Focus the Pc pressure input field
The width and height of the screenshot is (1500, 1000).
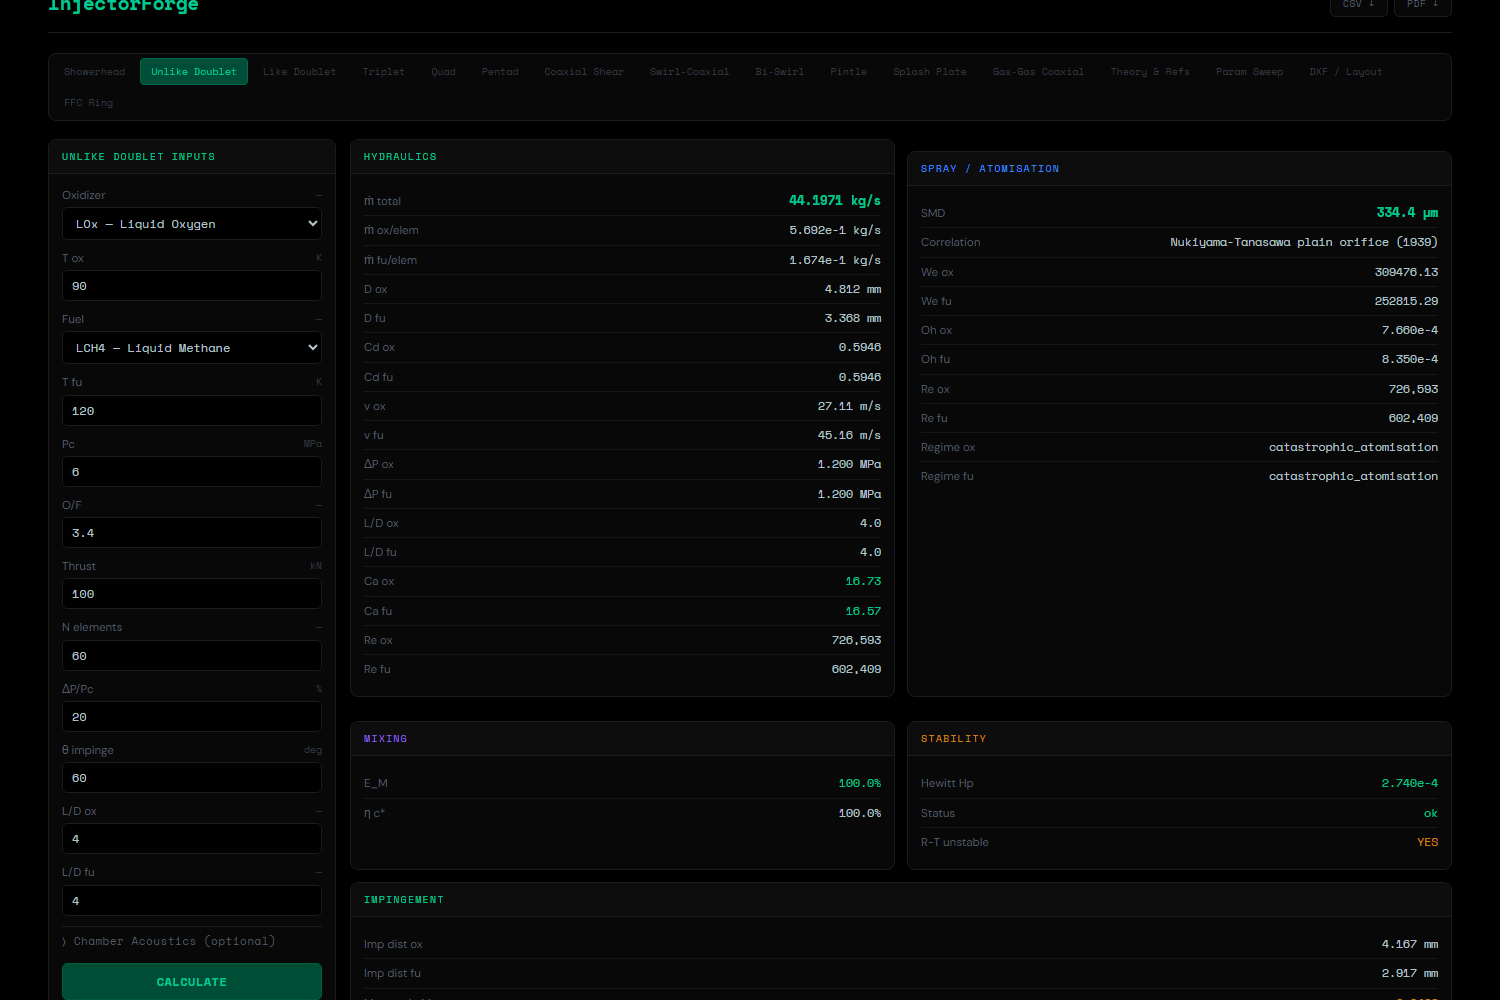click(192, 472)
